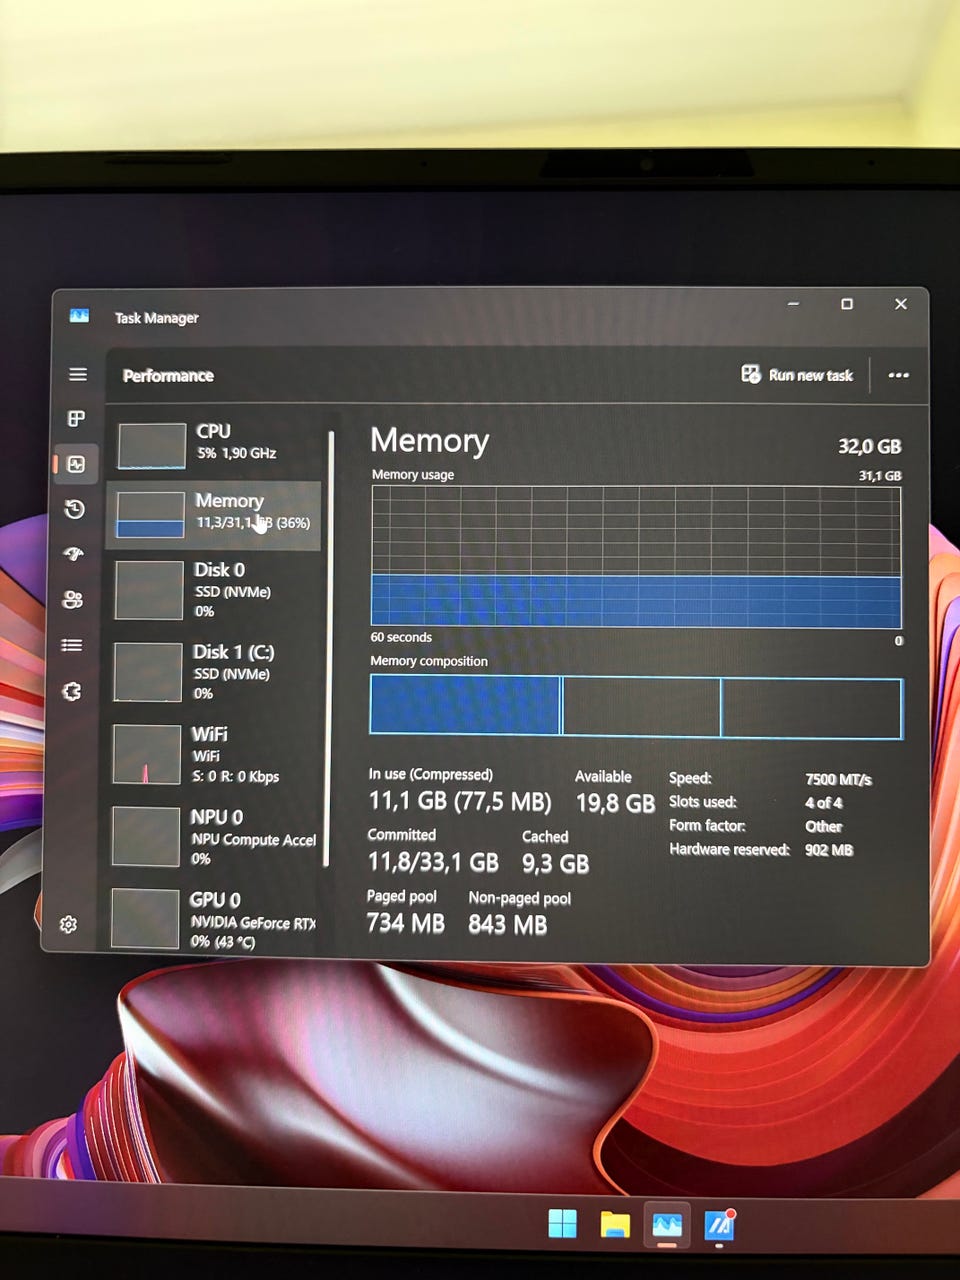Click Run new task button

coord(797,375)
